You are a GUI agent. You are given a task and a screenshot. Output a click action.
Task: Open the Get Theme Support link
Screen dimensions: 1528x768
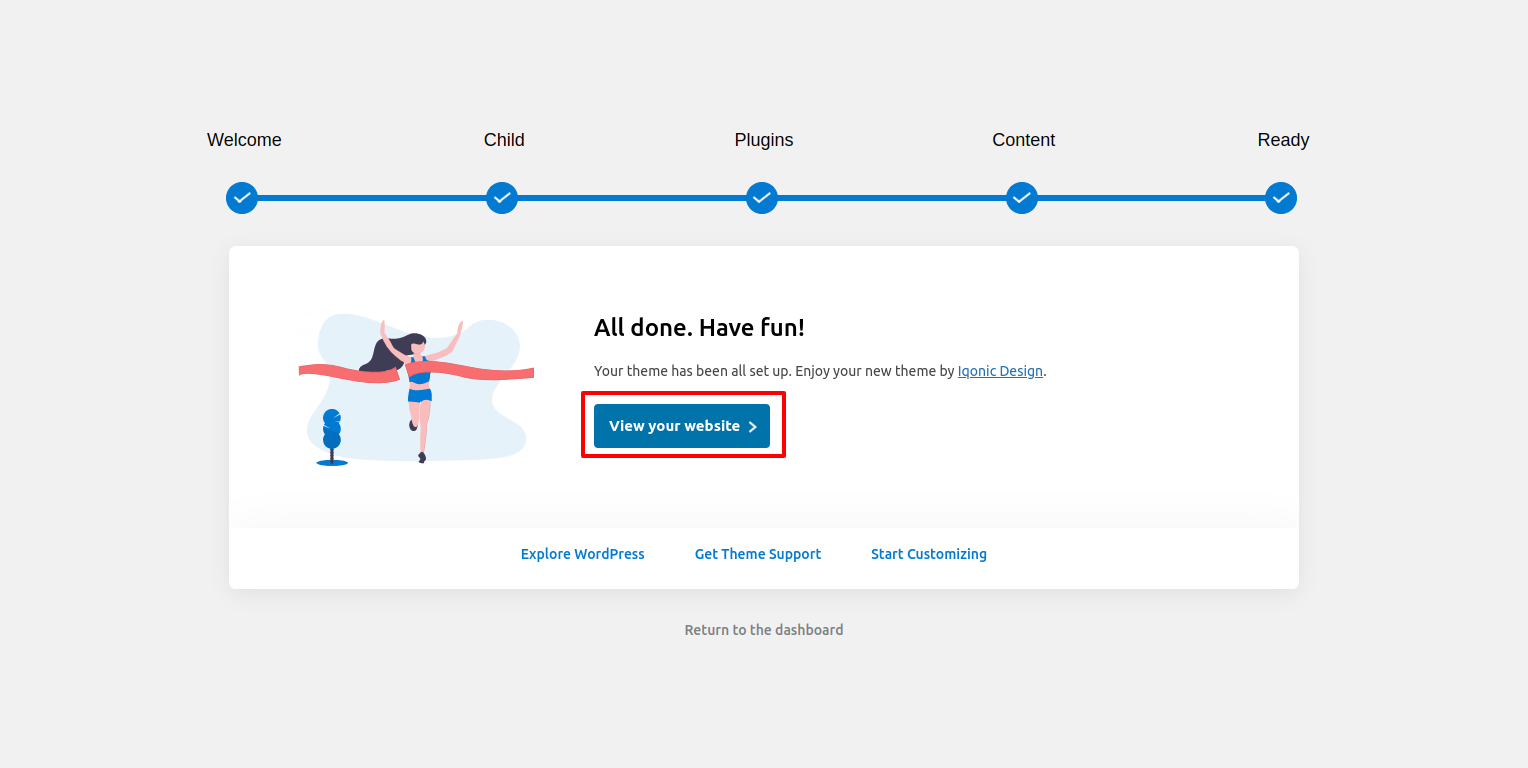(758, 554)
